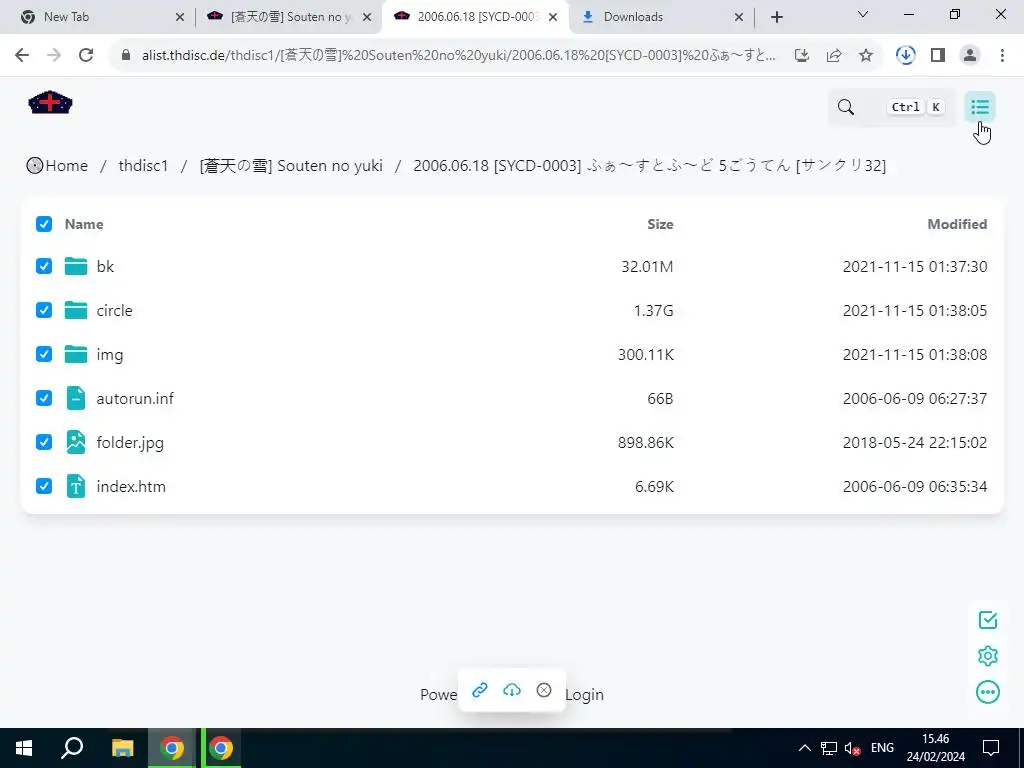Uncheck the index.htm checkbox
1024x768 pixels.
44,487
